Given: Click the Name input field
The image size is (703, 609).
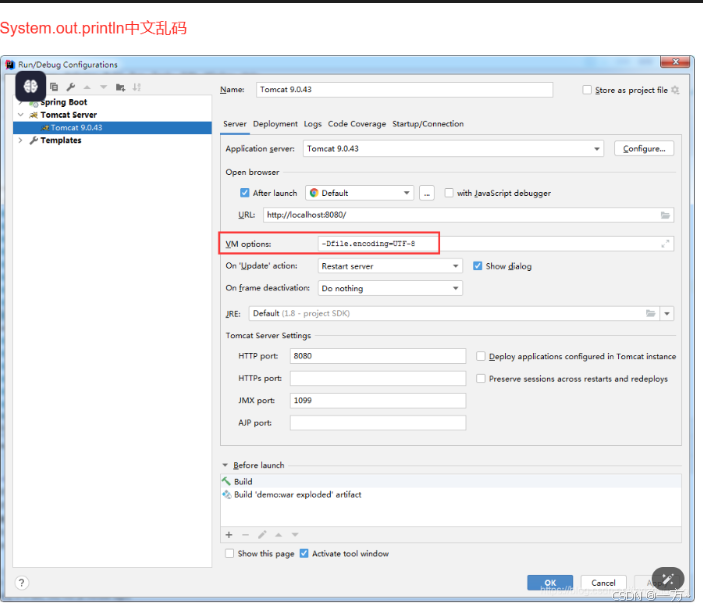Looking at the screenshot, I should click(x=404, y=90).
